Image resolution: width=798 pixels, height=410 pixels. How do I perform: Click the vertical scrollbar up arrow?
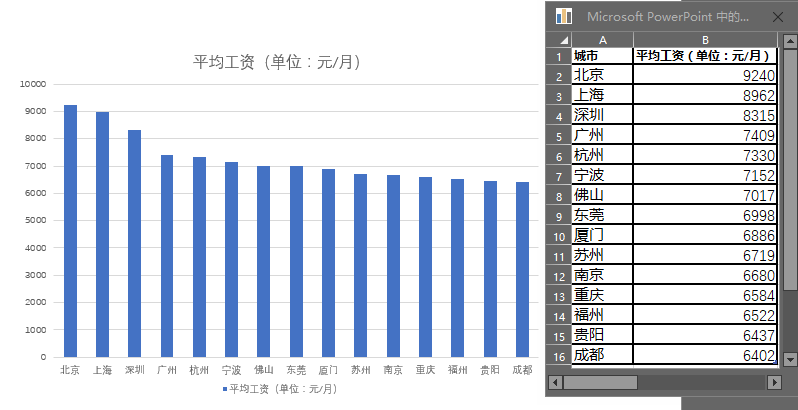pyautogui.click(x=790, y=41)
